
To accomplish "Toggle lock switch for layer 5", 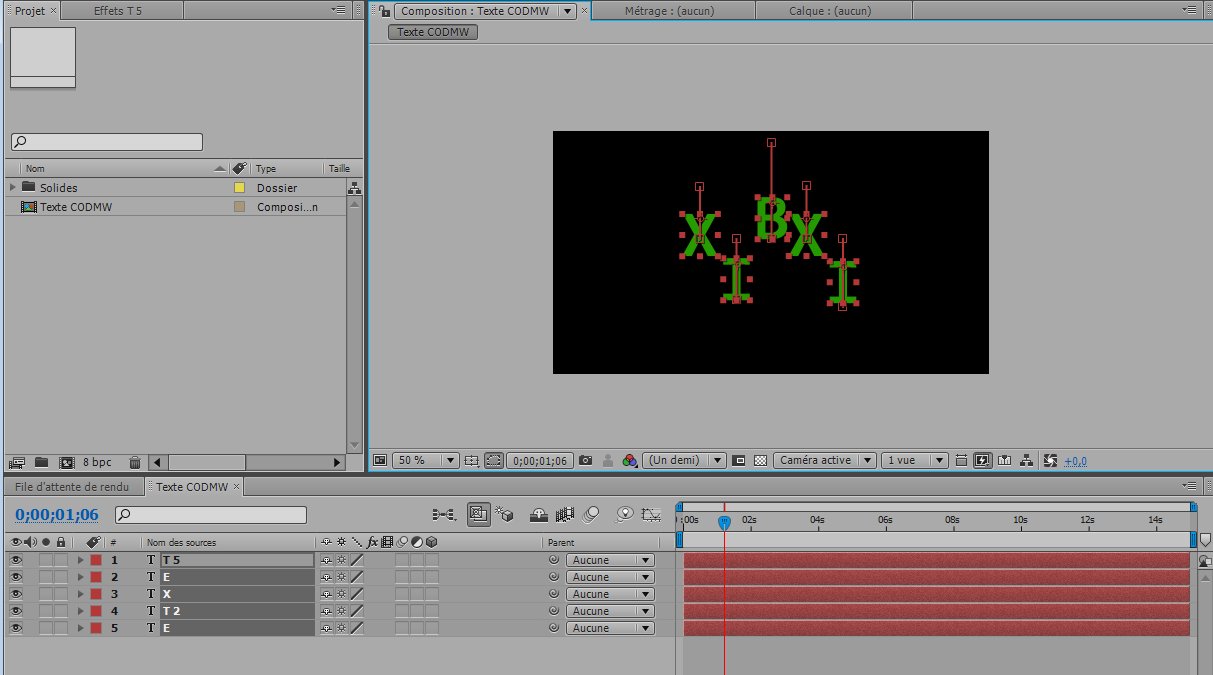I will [x=61, y=628].
